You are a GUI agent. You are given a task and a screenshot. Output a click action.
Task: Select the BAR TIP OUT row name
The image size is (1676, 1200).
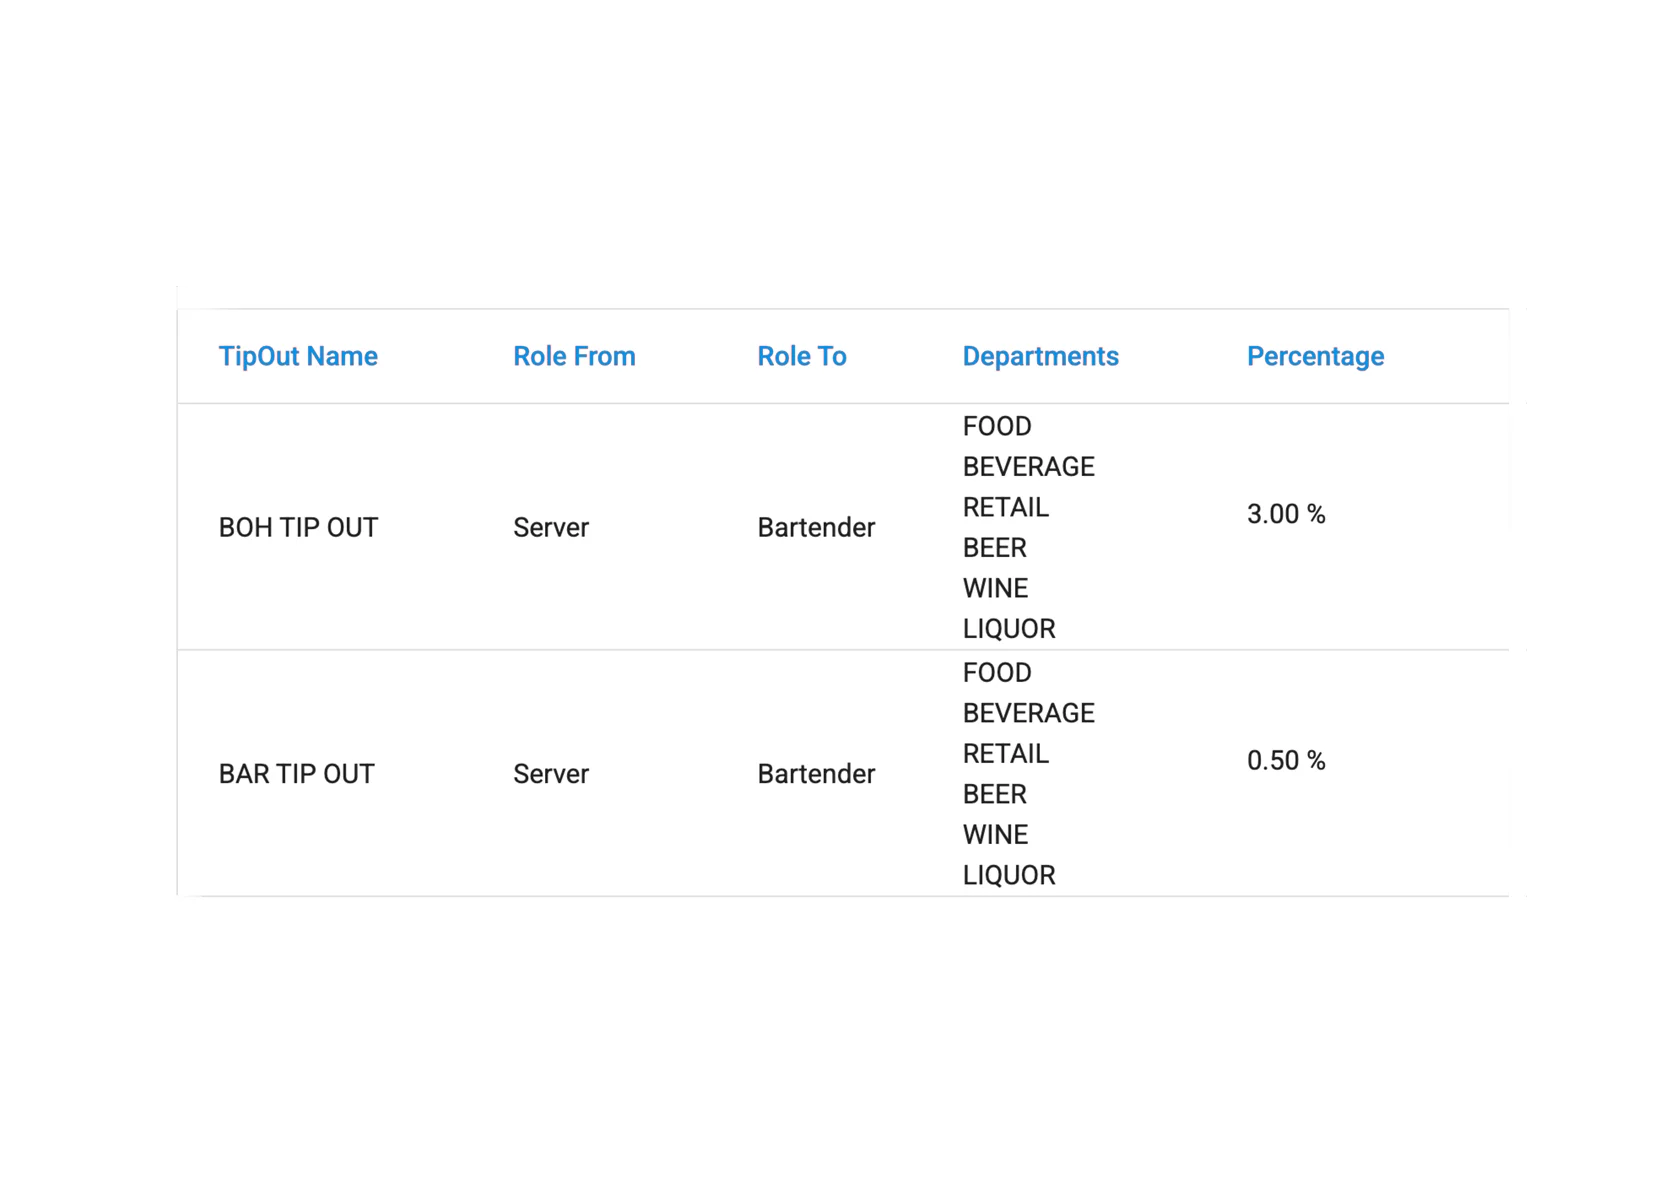tap(296, 774)
